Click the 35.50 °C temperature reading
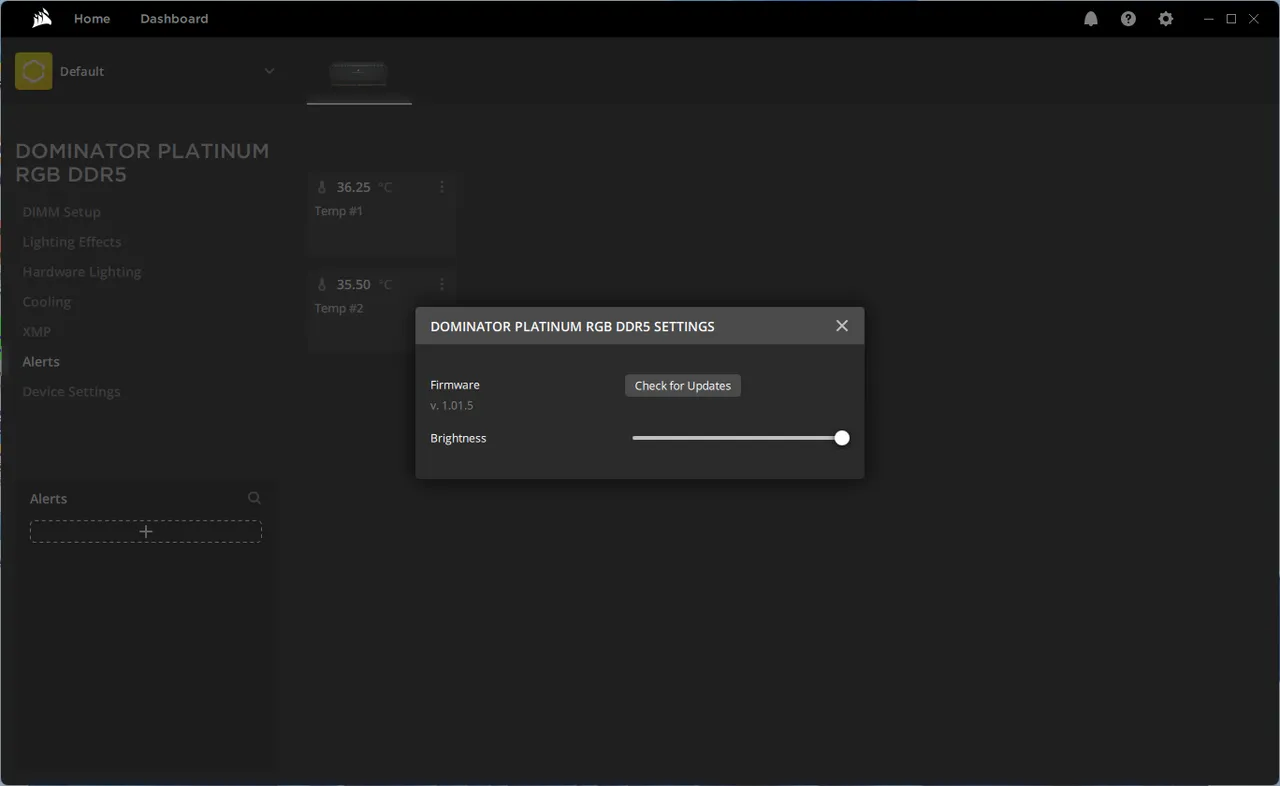 364,285
